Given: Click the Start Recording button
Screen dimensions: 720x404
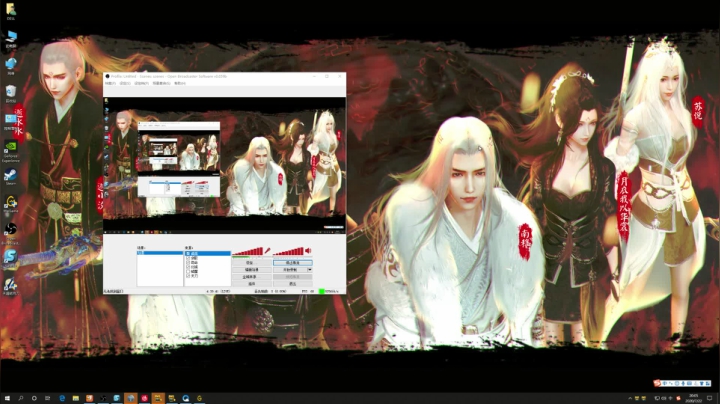Looking at the screenshot, I should (x=290, y=269).
